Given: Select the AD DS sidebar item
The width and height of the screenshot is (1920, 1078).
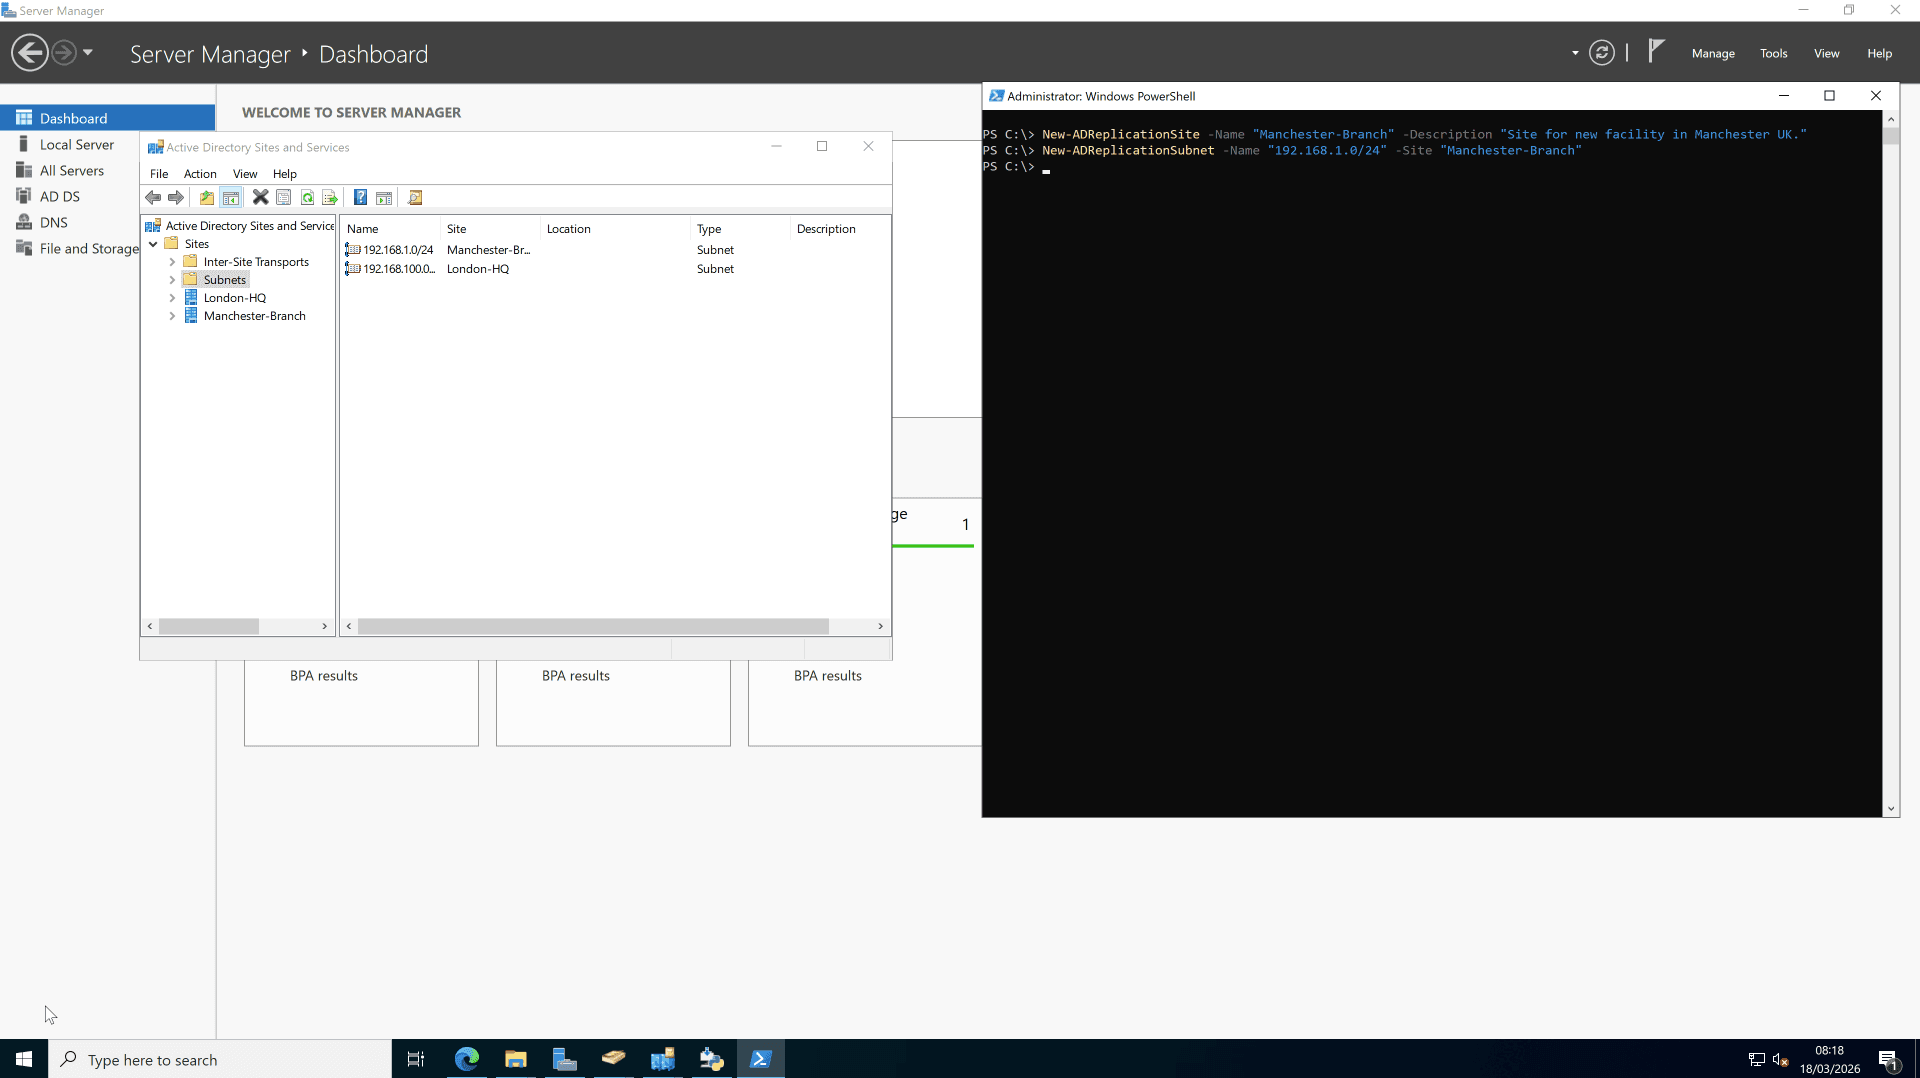Looking at the screenshot, I should coord(59,196).
